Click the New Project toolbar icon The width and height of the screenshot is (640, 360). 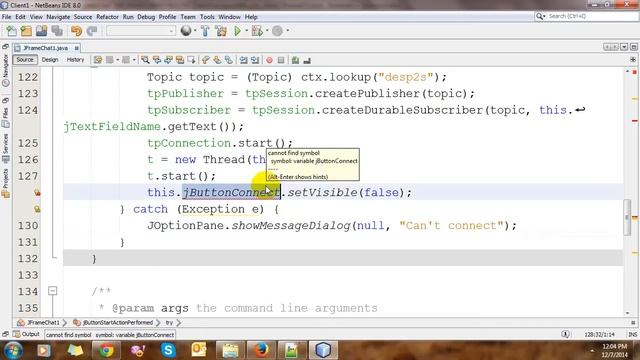click(x=27, y=31)
